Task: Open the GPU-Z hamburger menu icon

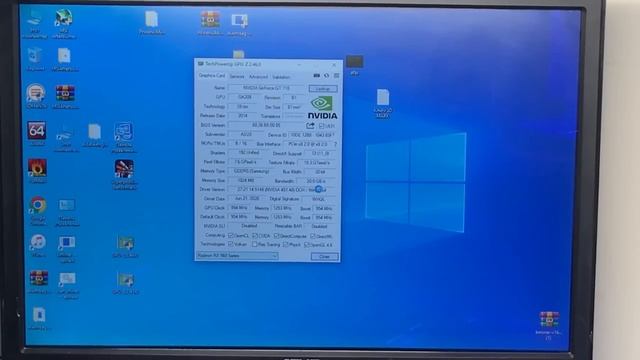Action: tap(336, 76)
